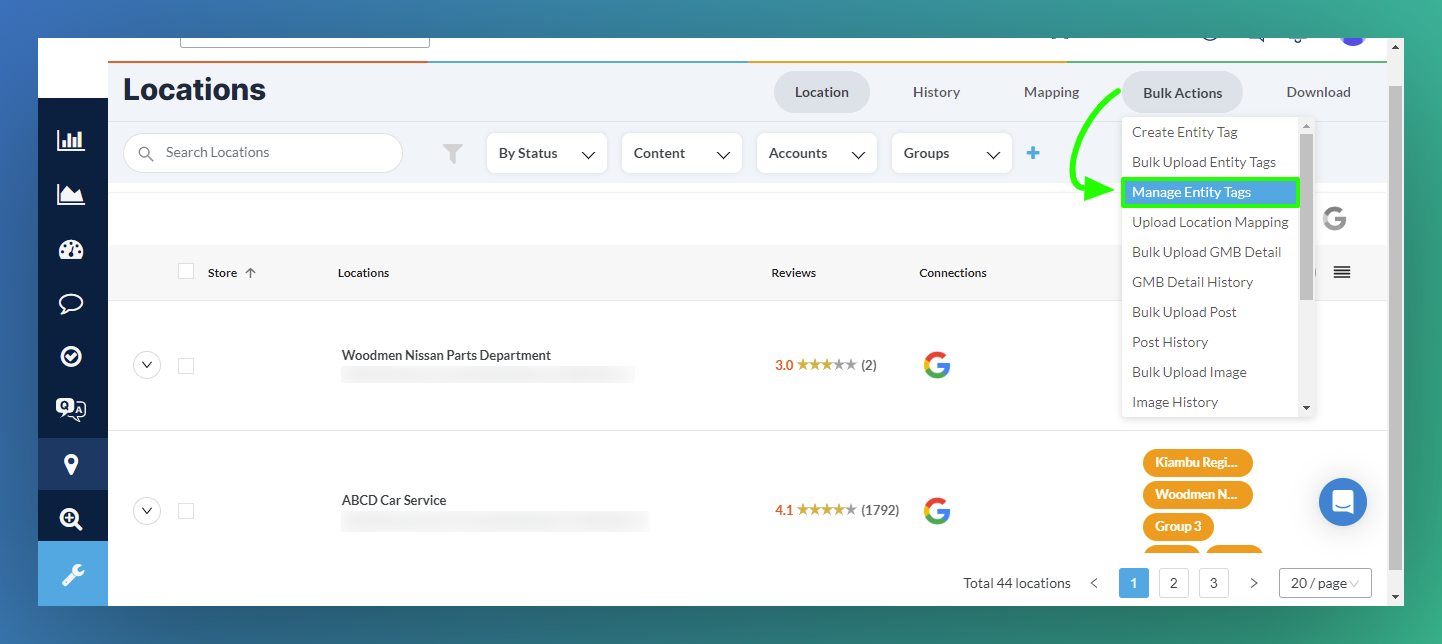Switch to the History tab
This screenshot has width=1442, height=644.
tap(936, 92)
